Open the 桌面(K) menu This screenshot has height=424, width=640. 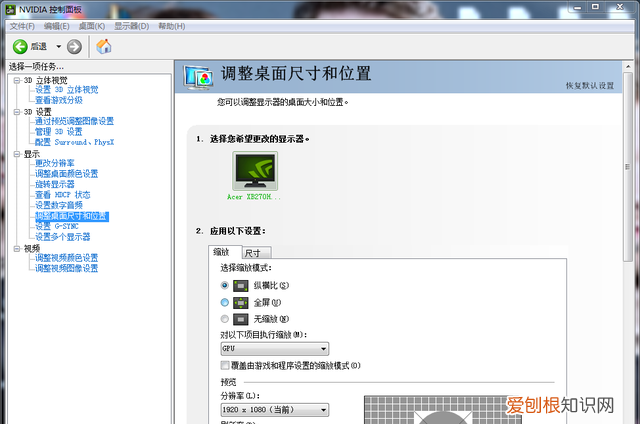92,26
